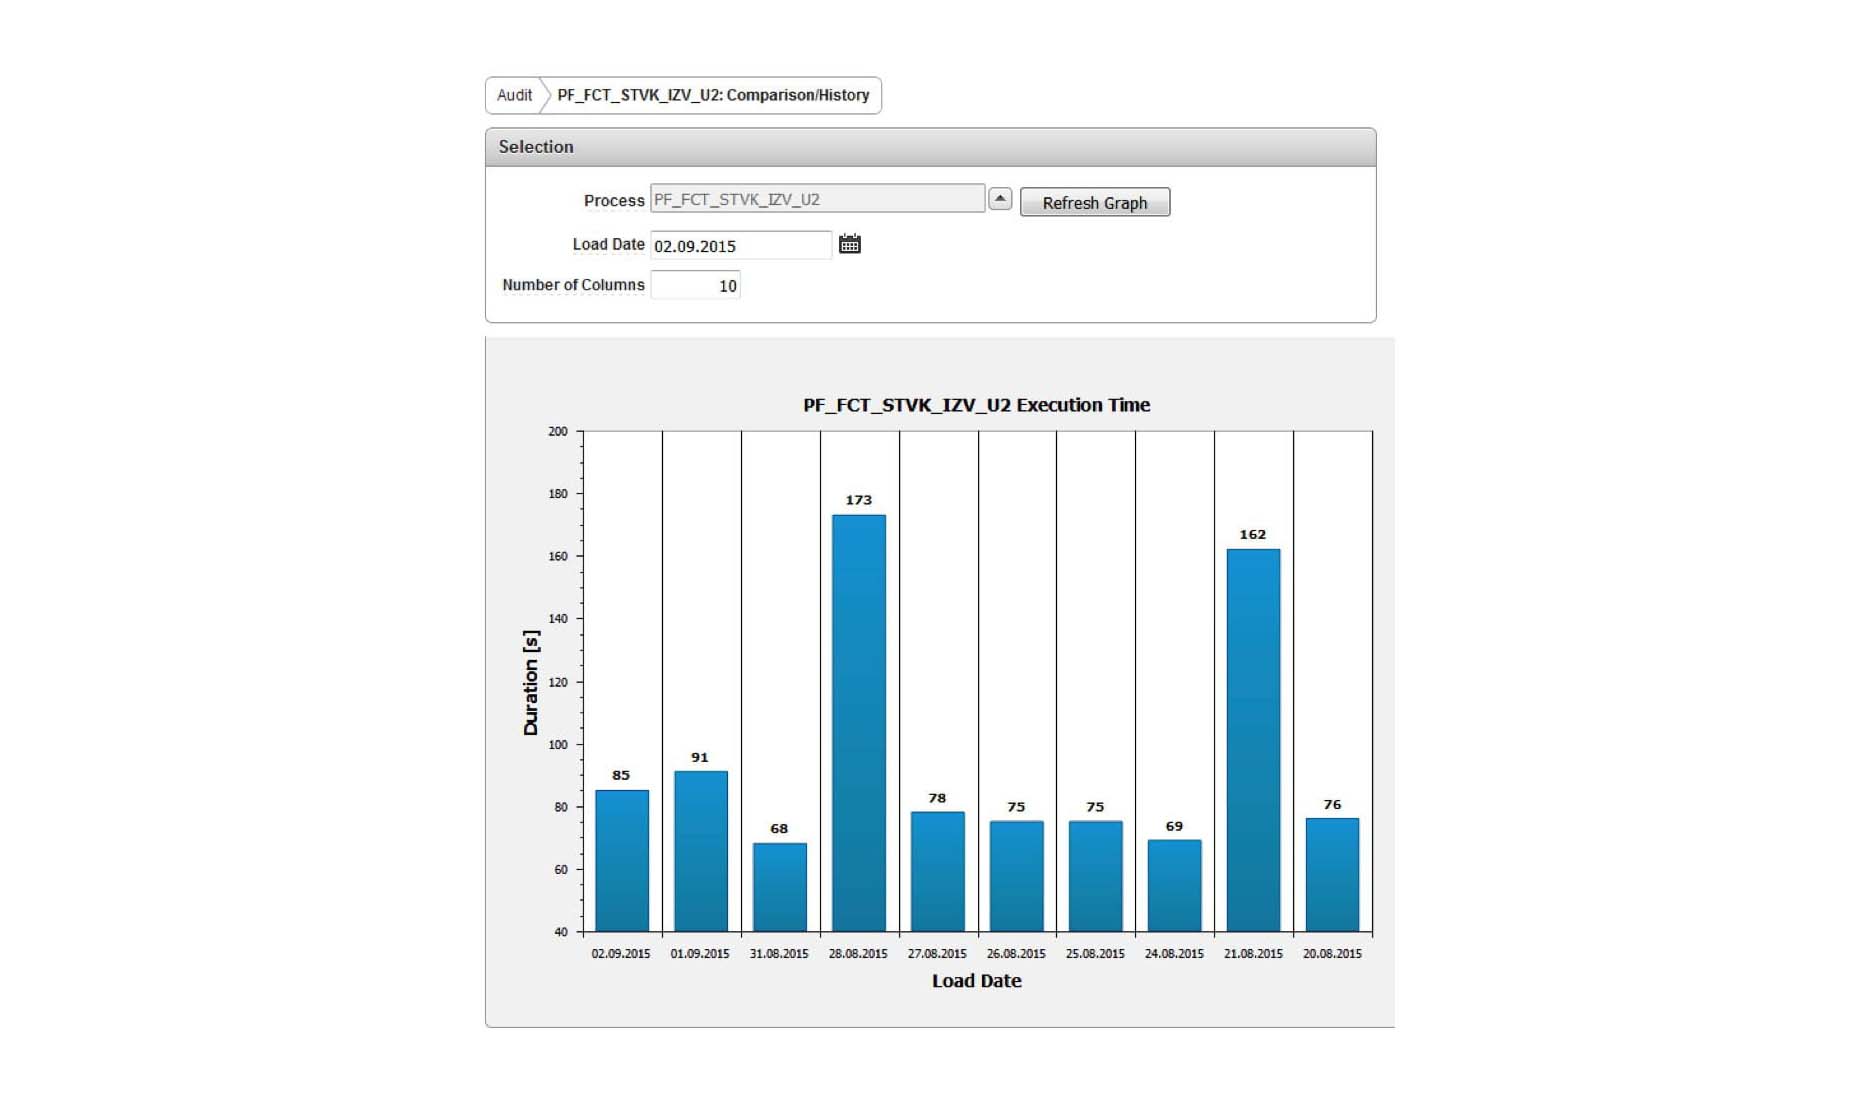Viewport: 1872px width, 1107px height.
Task: Click the up-arrow icon next to Process field
Action: [1000, 197]
